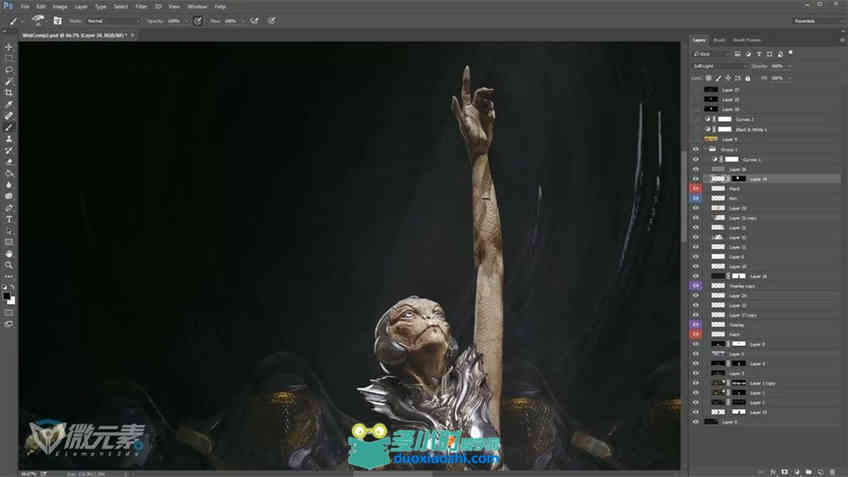848x477 pixels.
Task: Click the brush Flow value field
Action: (233, 21)
